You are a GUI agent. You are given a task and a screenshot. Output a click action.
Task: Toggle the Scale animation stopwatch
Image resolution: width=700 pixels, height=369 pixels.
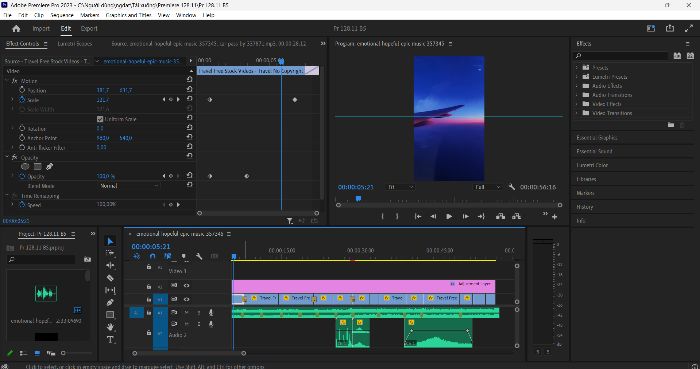pos(22,100)
